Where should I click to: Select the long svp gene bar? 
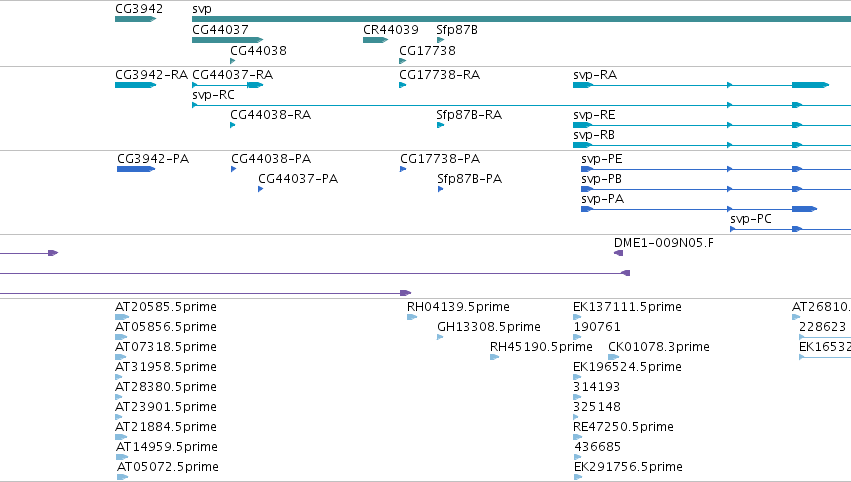click(x=522, y=19)
